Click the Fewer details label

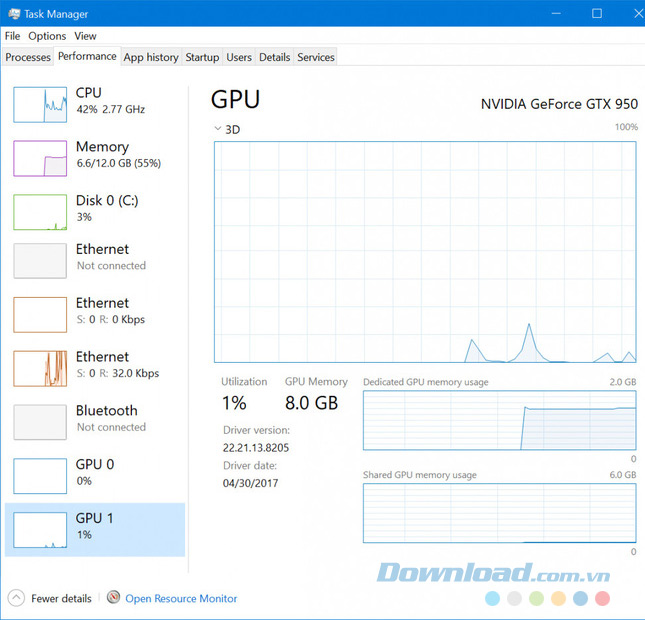61,598
